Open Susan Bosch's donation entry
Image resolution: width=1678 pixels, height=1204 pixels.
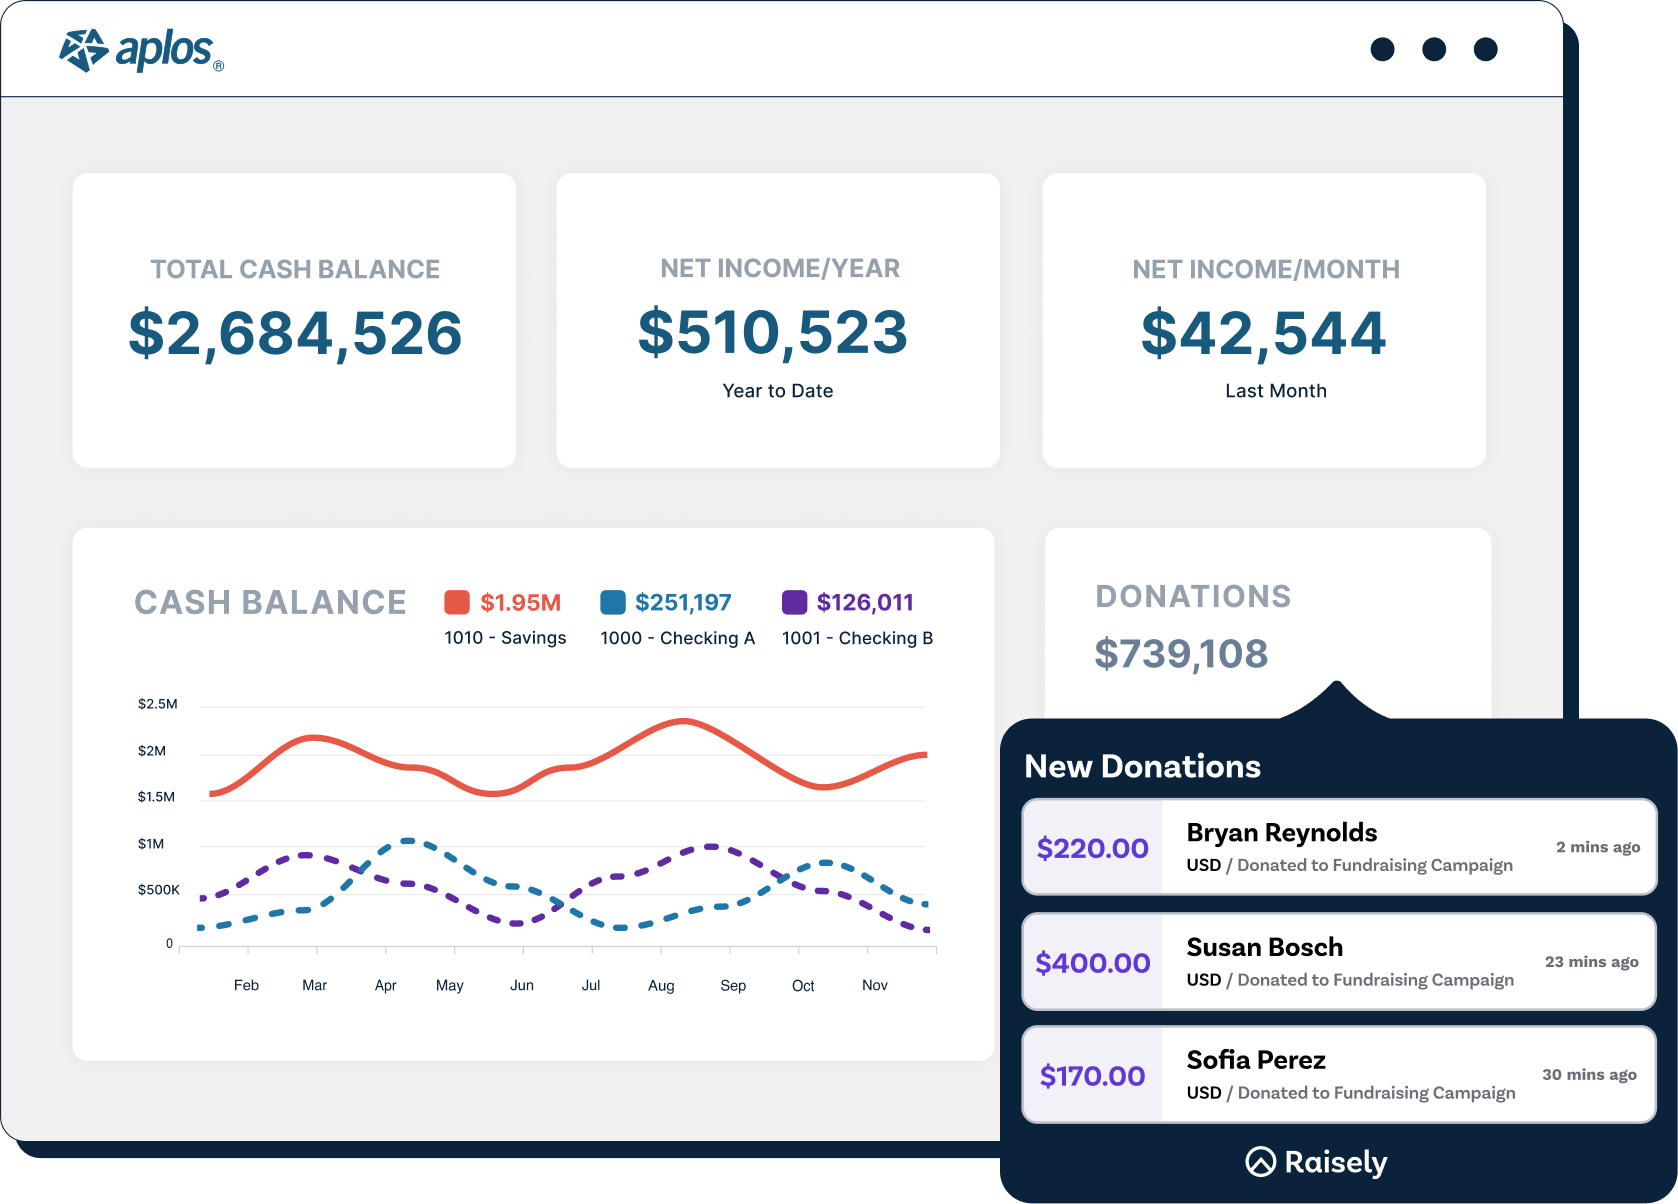(1338, 962)
